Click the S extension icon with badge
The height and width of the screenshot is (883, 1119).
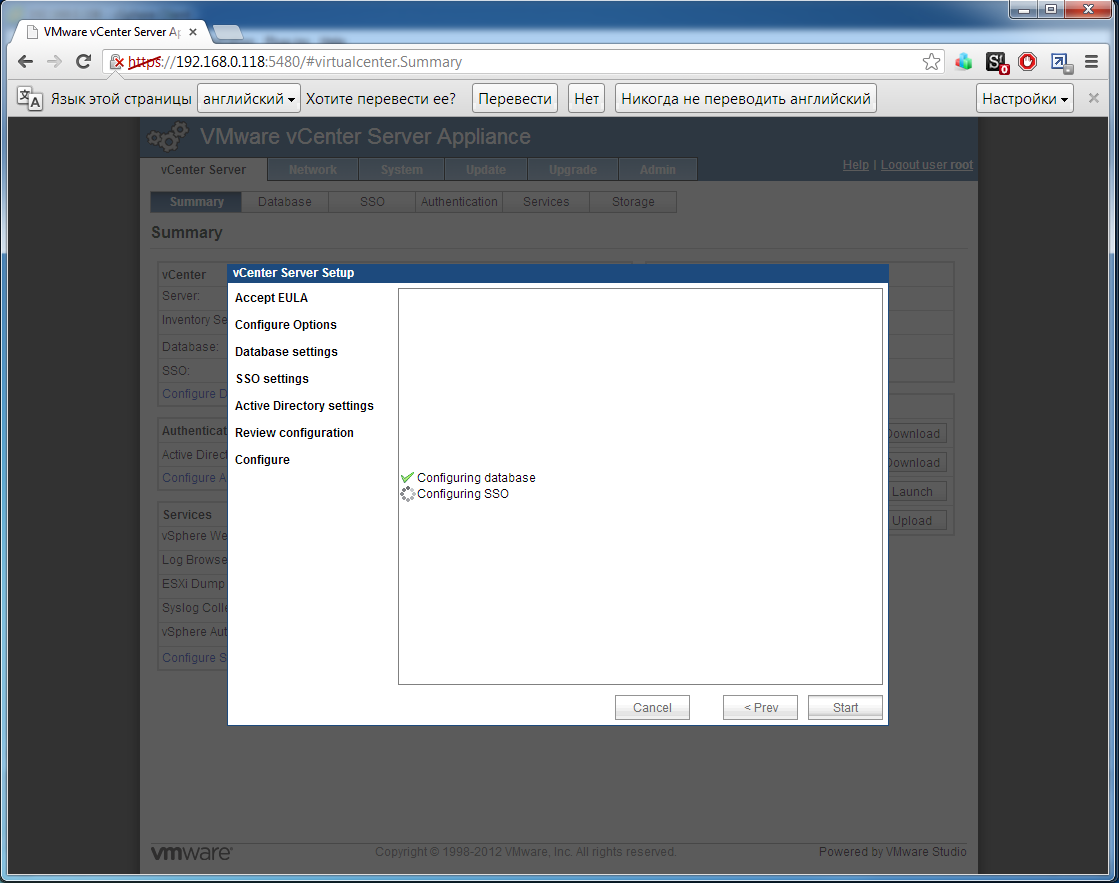click(x=996, y=63)
